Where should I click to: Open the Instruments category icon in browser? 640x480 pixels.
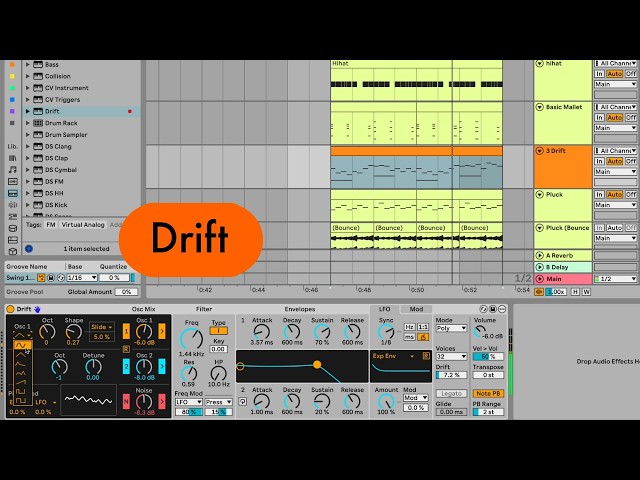(x=13, y=193)
